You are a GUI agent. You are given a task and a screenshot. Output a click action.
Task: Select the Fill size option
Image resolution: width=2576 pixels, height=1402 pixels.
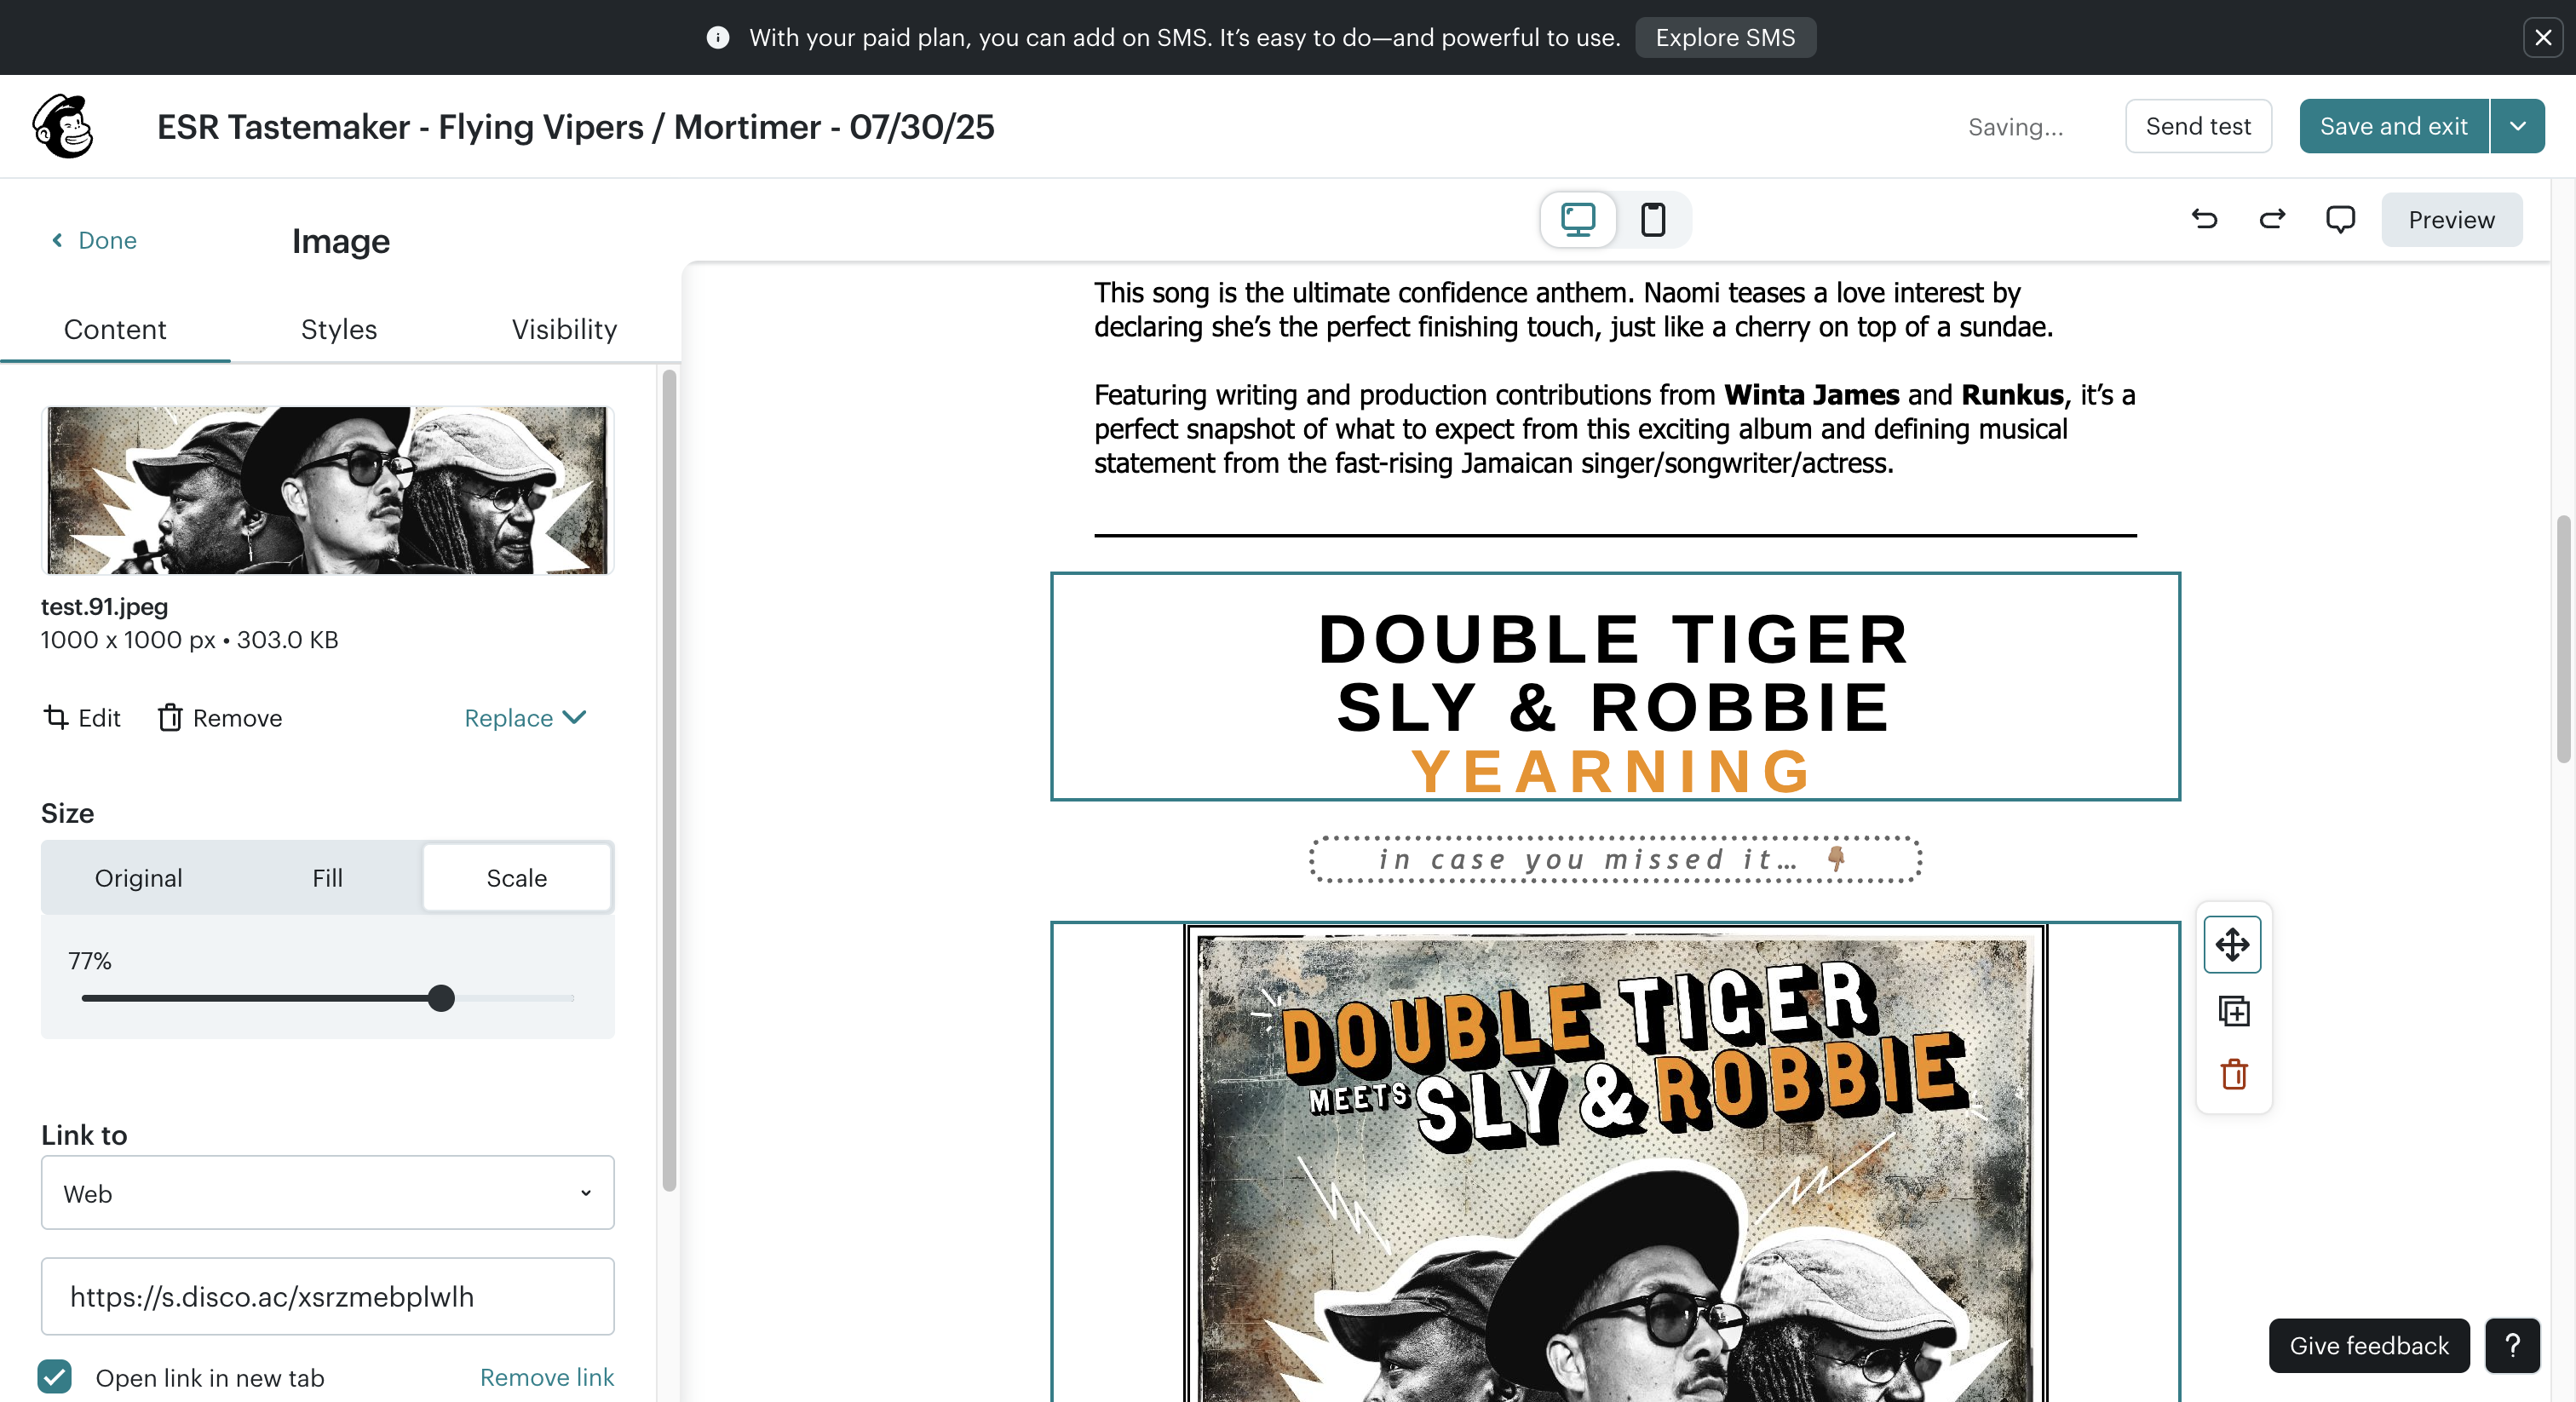click(327, 877)
